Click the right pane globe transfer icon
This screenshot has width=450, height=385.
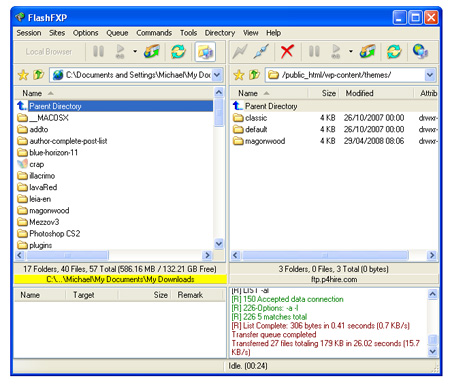[x=367, y=52]
